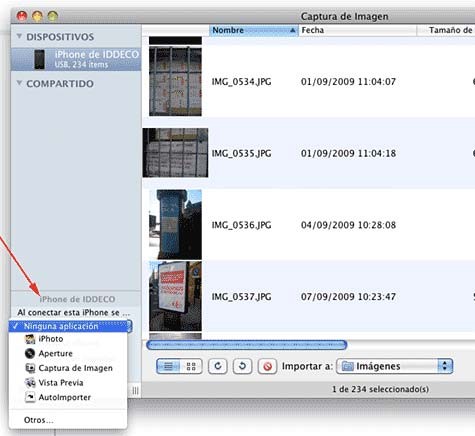Toggle the Nombre sort direction arrow

[x=292, y=31]
